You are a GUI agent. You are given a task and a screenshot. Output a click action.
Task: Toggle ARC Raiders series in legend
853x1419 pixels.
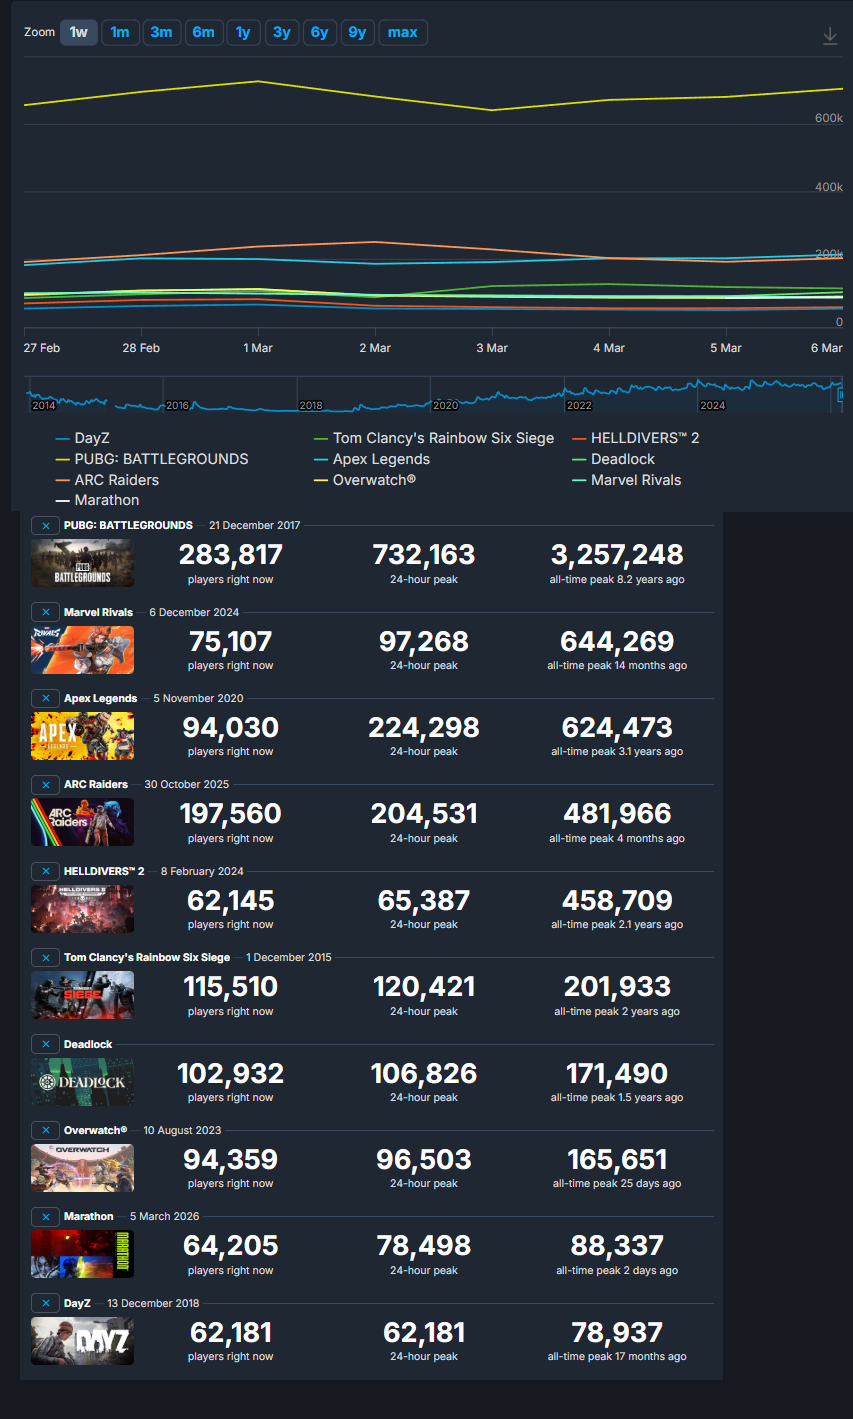(107, 480)
